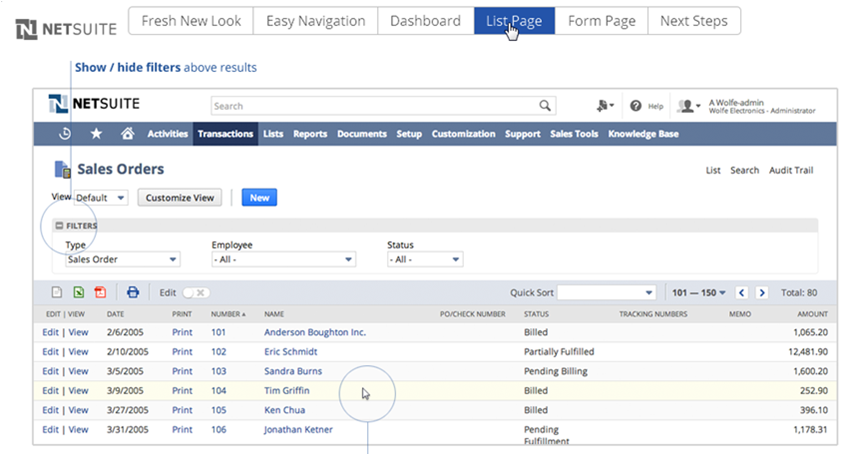Open the Transactions menu
Image resolution: width=844 pixels, height=455 pixels.
click(225, 134)
